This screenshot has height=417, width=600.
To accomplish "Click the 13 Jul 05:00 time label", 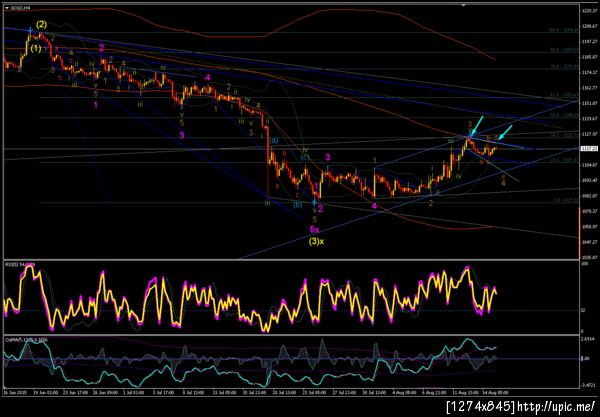I will coord(225,393).
